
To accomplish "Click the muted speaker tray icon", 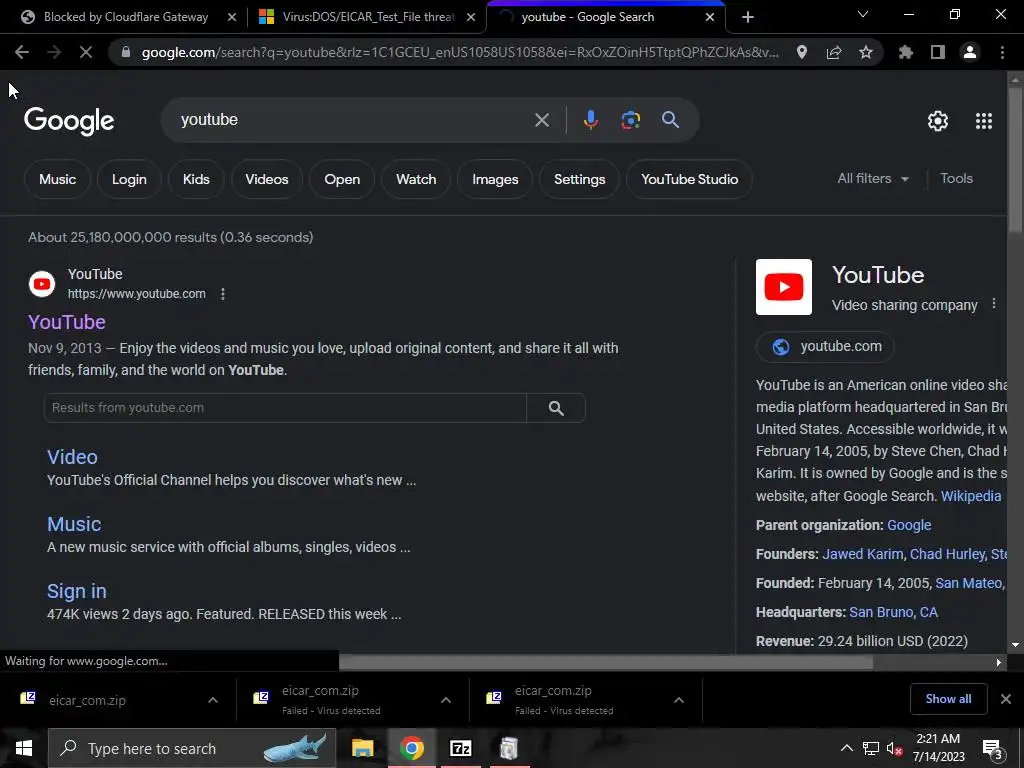I will click(894, 749).
